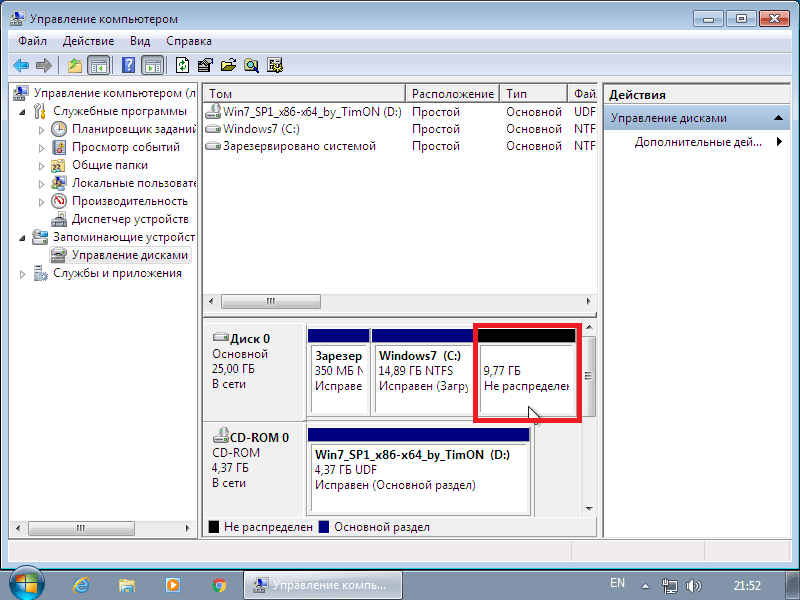The image size is (800, 600).
Task: Select Производительность in the tree
Action: coord(130,201)
